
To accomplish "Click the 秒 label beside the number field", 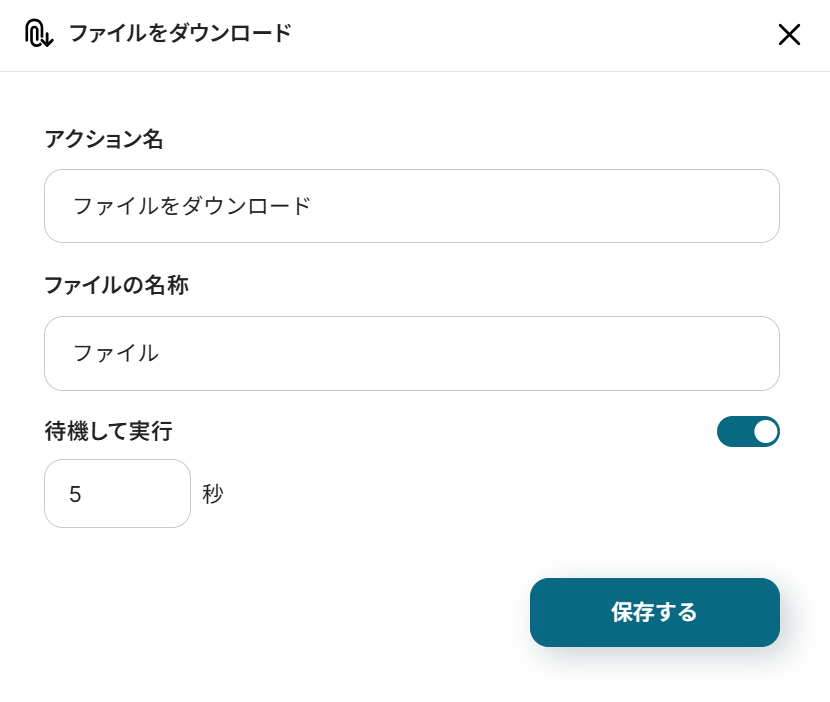I will (212, 493).
